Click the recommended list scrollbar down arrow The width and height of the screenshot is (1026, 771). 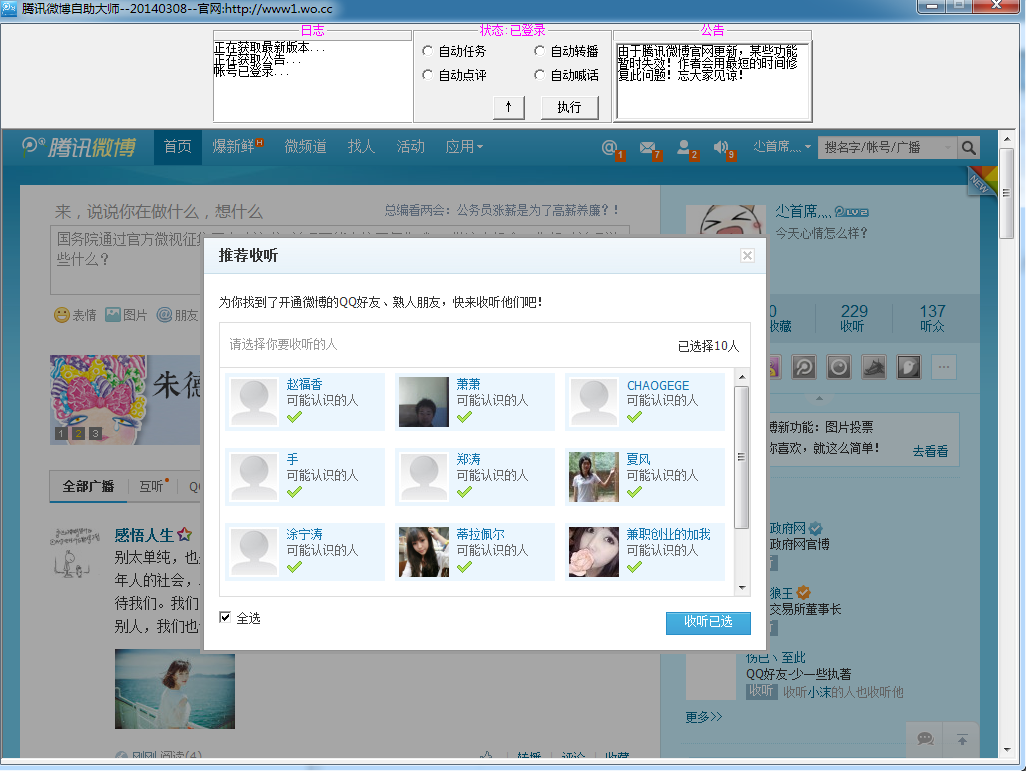(742, 588)
